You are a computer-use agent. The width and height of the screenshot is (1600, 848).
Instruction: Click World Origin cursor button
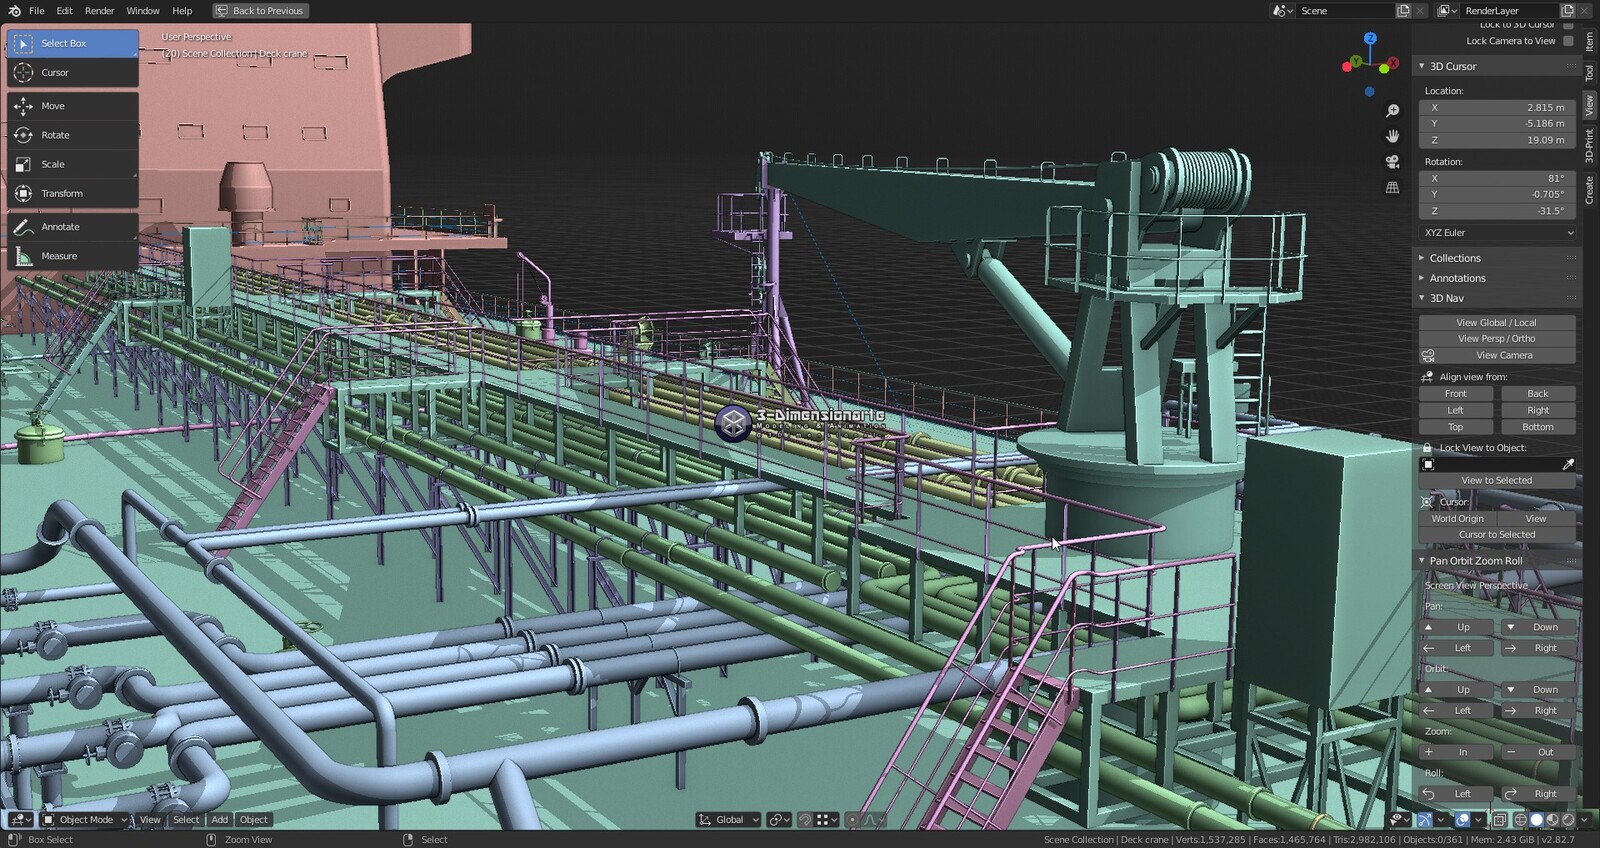coord(1457,518)
